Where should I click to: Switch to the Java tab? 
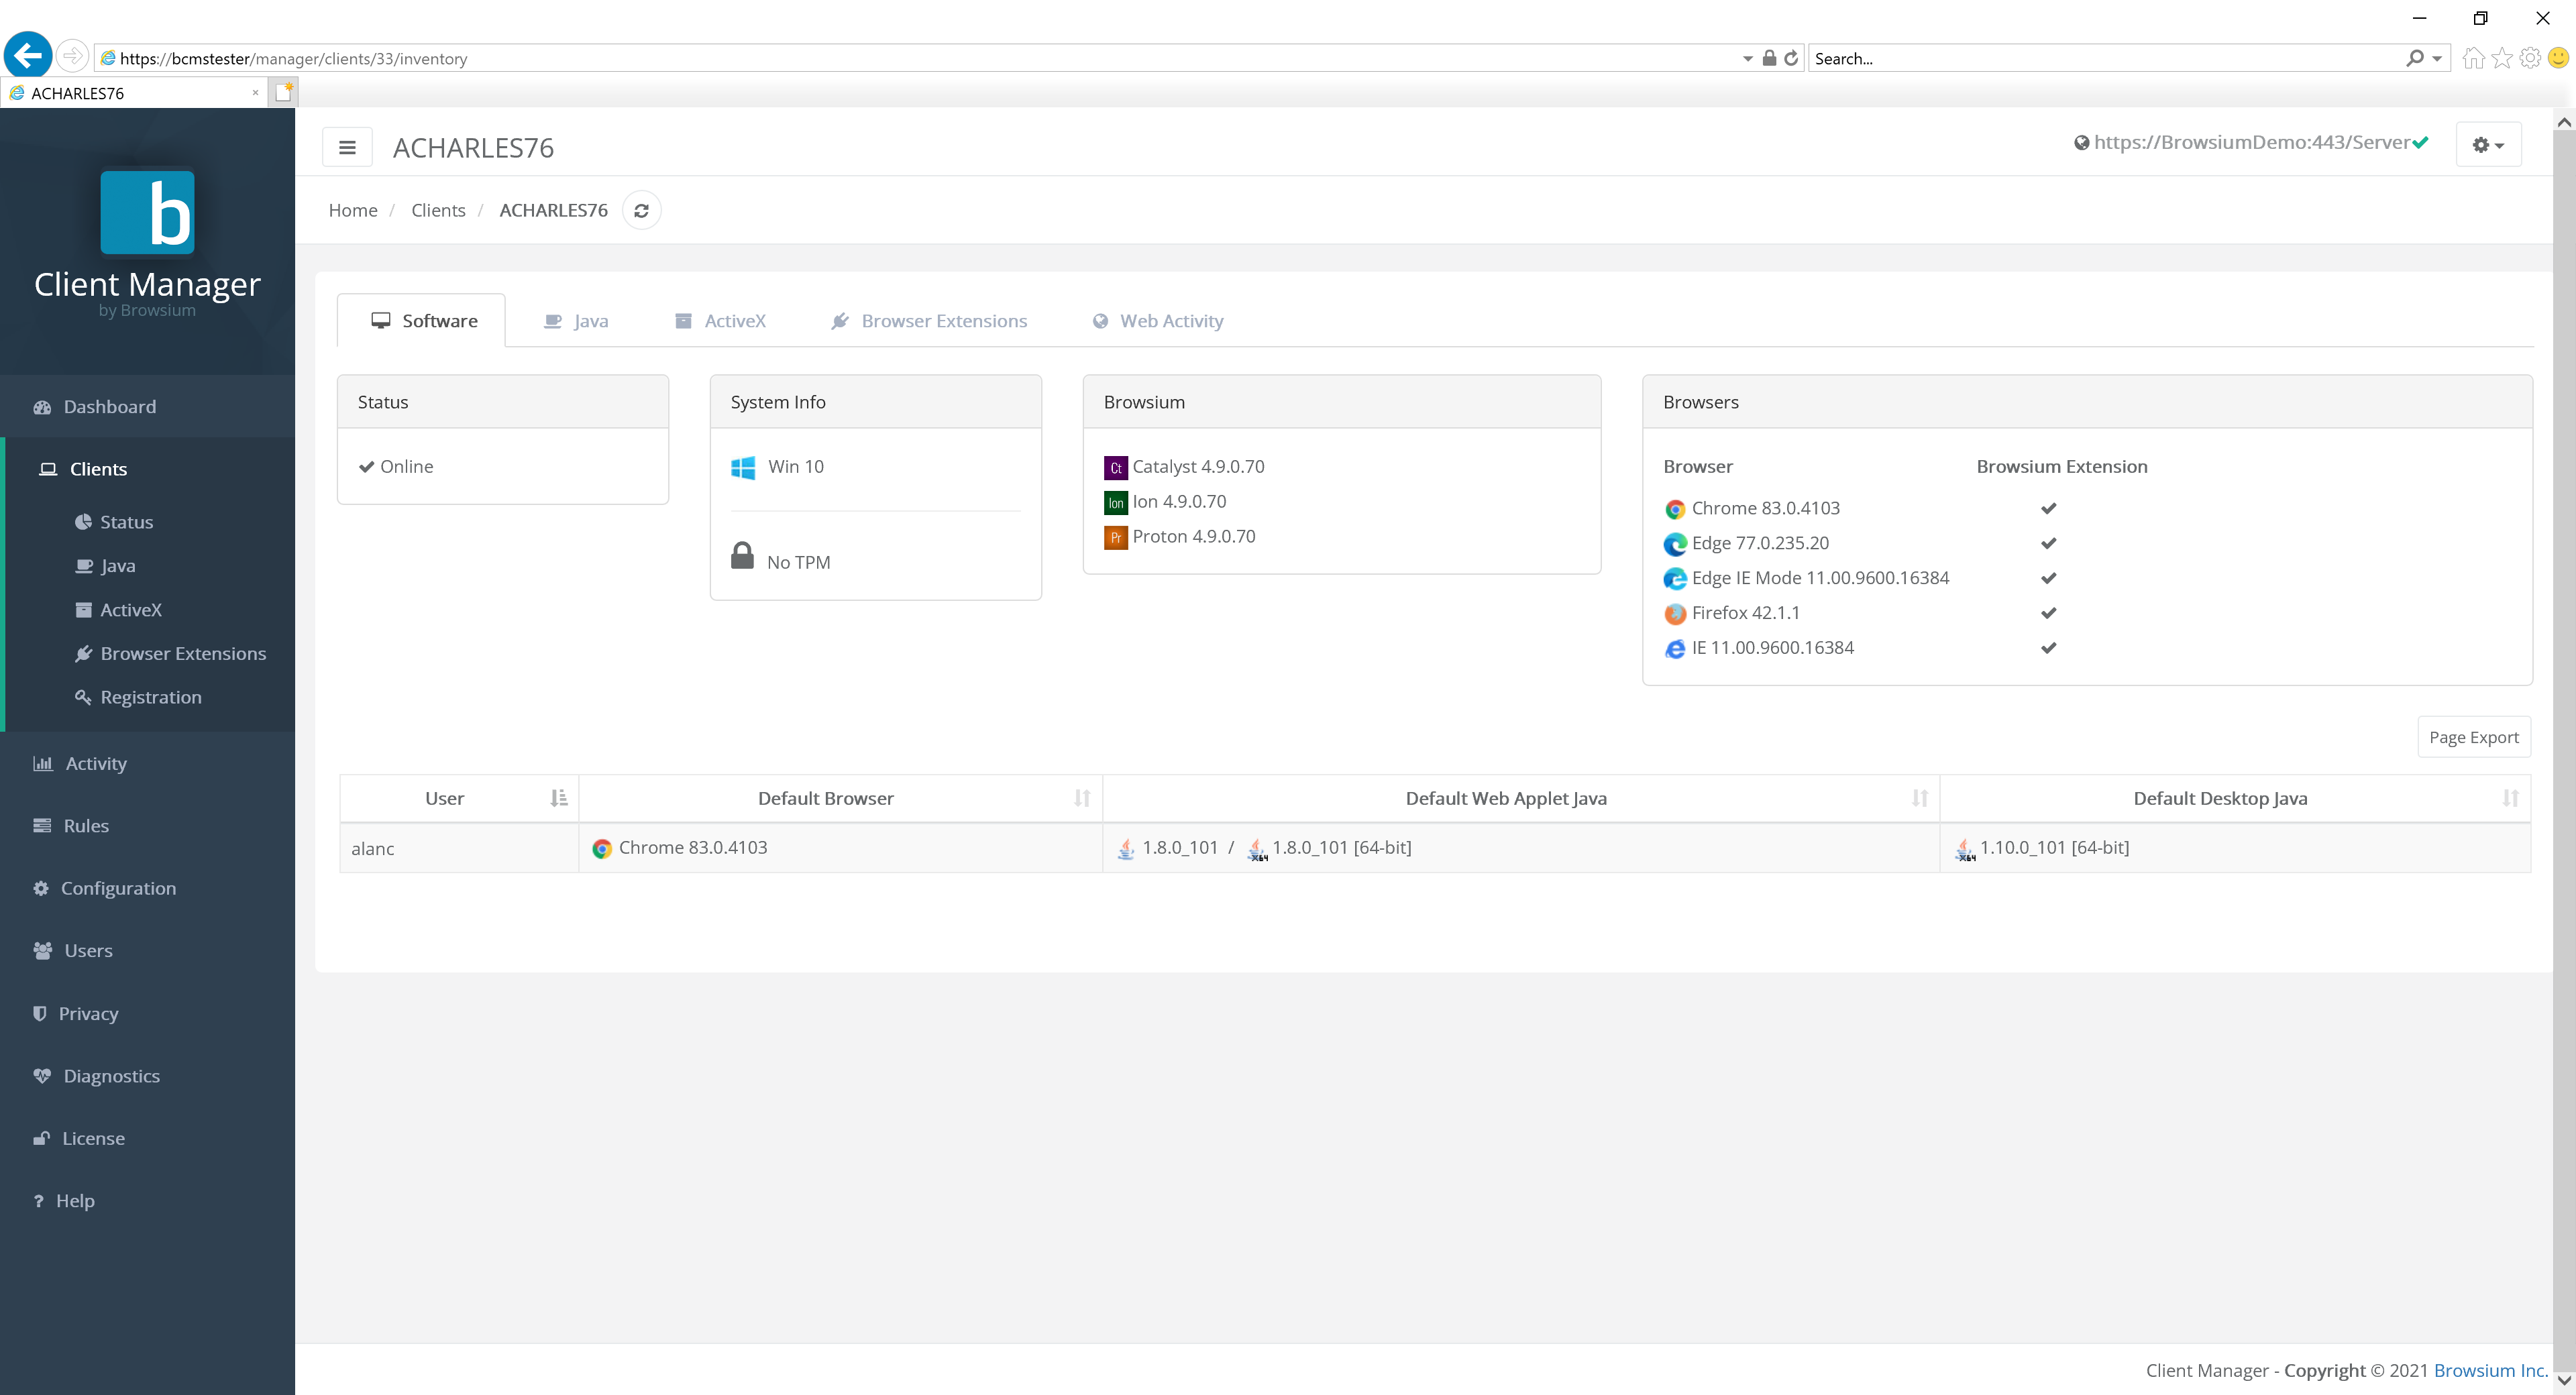(x=576, y=321)
